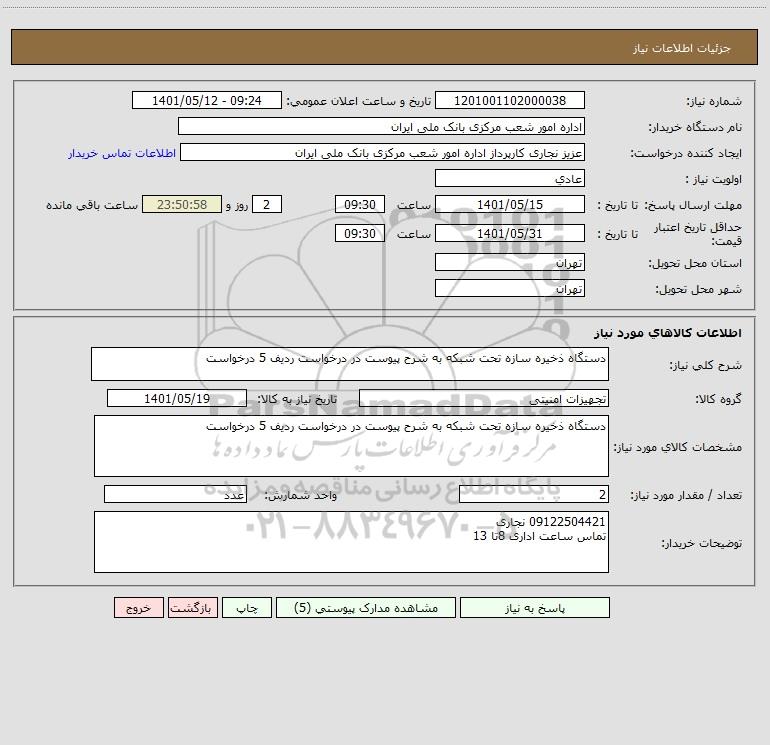
Task: Click the تاریخ نیاز به کالا field 1401/05/19
Action: [177, 398]
